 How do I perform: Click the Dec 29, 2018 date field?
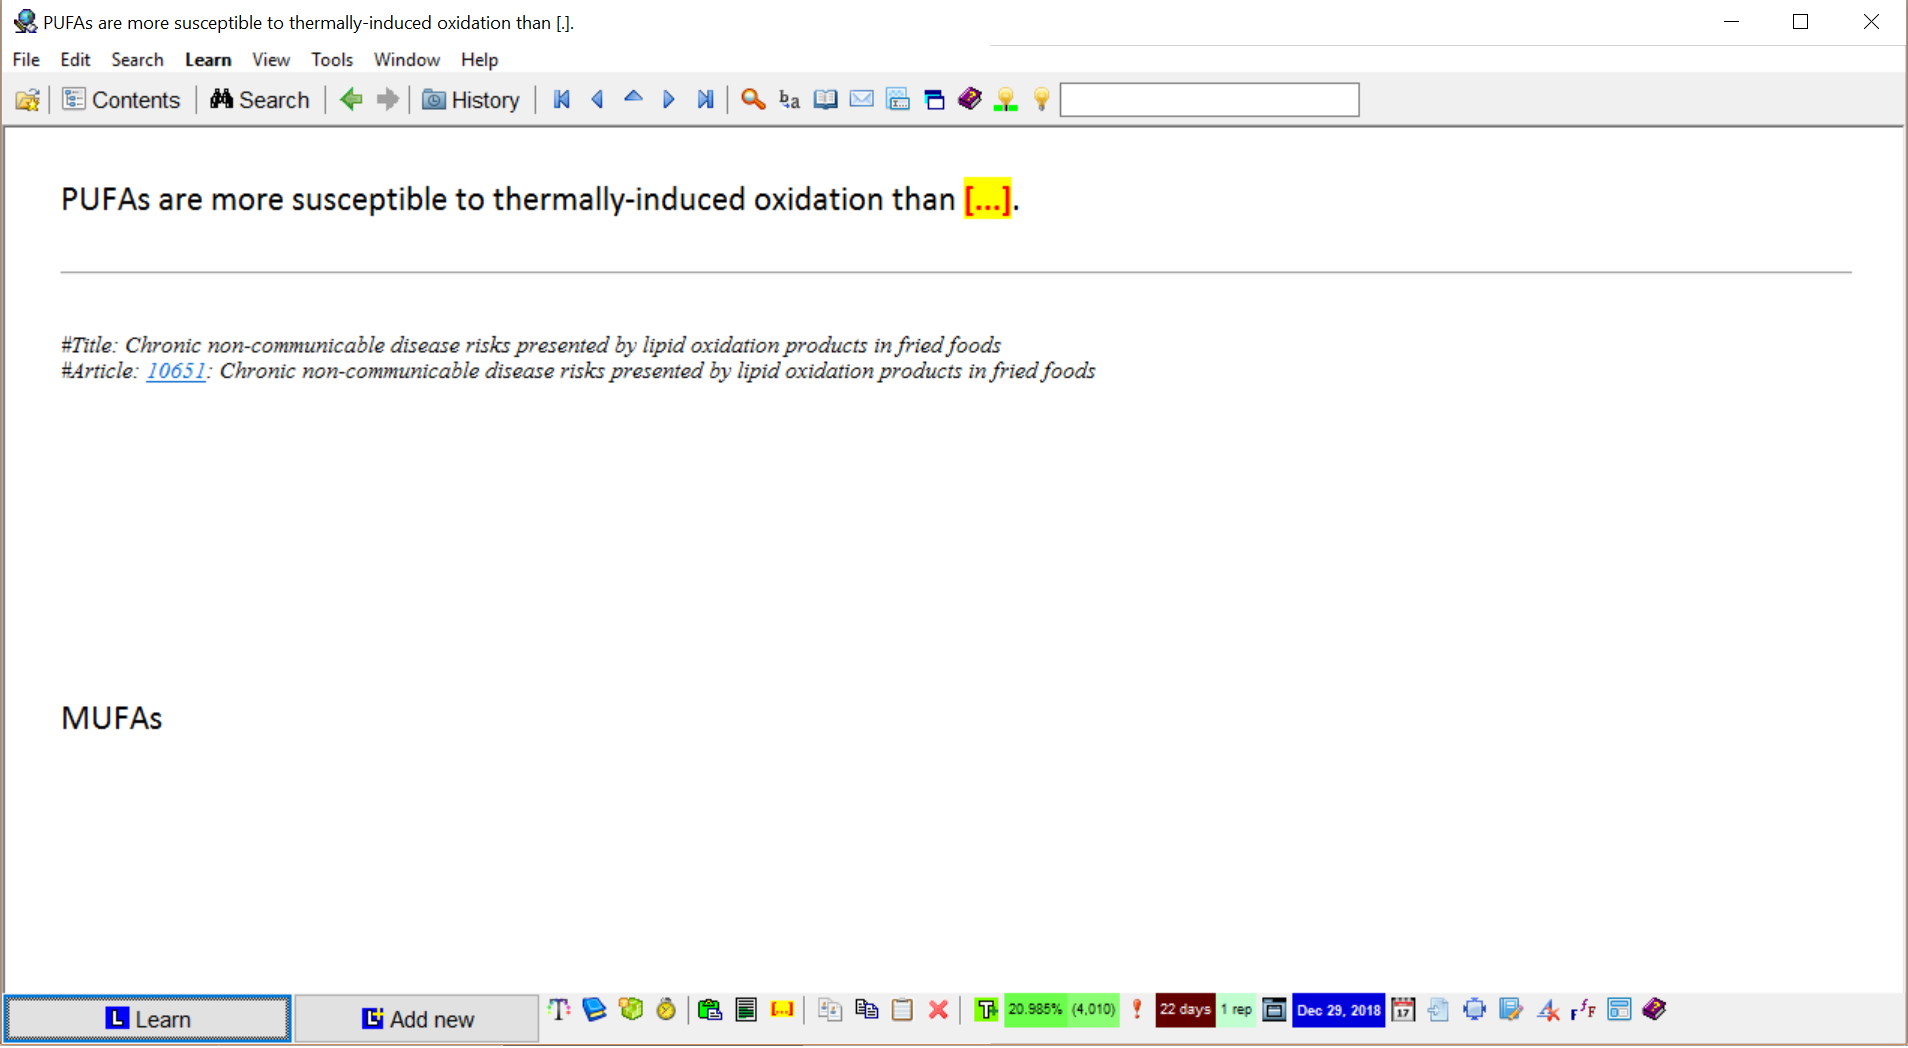1338,1010
